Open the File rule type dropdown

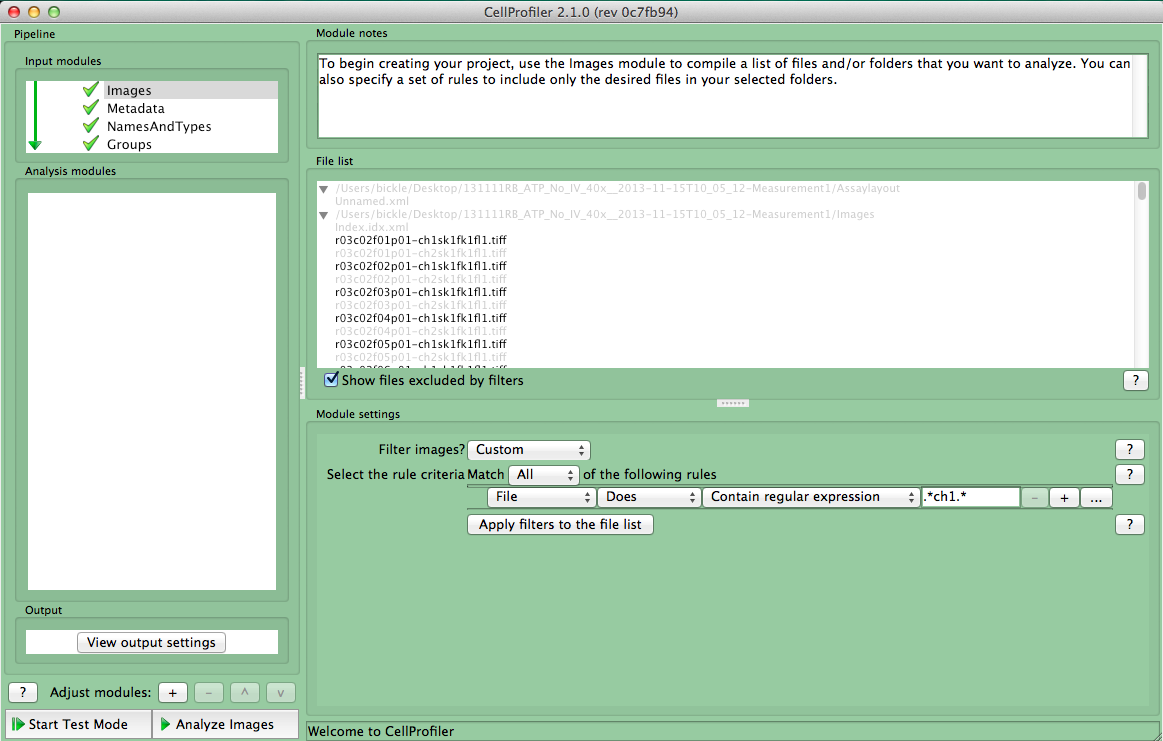click(x=541, y=497)
